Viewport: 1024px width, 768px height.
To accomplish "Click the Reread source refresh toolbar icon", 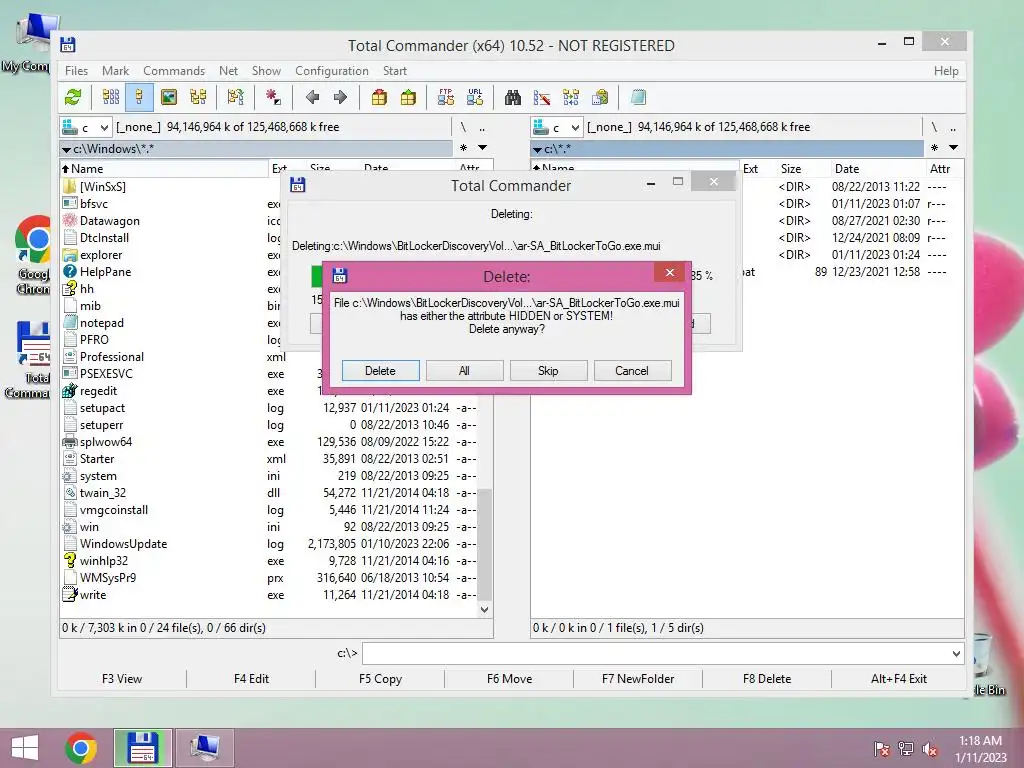I will pyautogui.click(x=73, y=98).
